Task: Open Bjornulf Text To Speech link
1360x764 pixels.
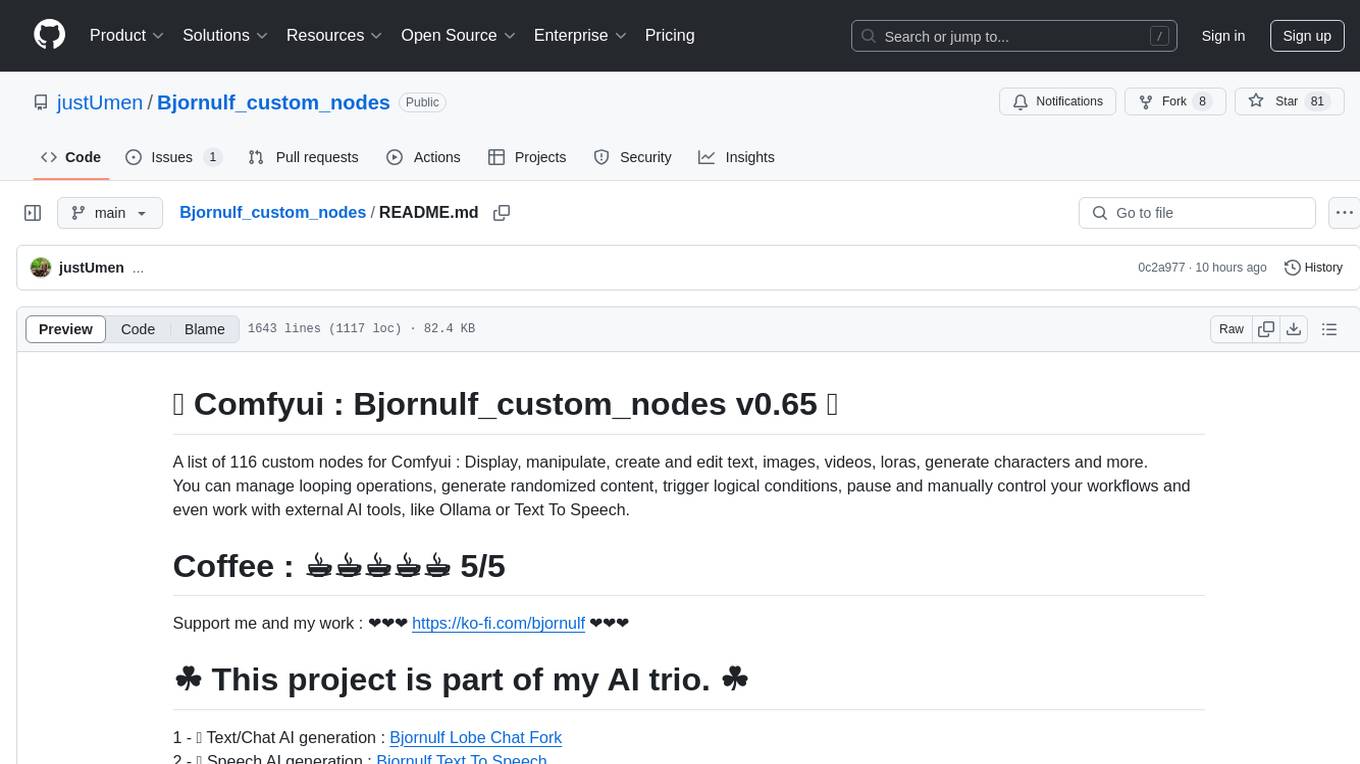Action: click(462, 759)
